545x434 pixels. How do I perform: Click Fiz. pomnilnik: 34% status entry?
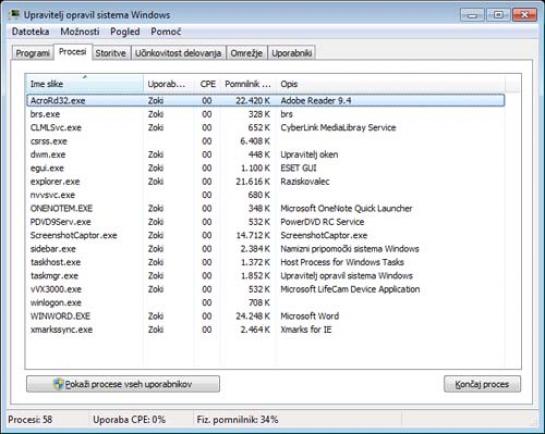pyautogui.click(x=237, y=419)
